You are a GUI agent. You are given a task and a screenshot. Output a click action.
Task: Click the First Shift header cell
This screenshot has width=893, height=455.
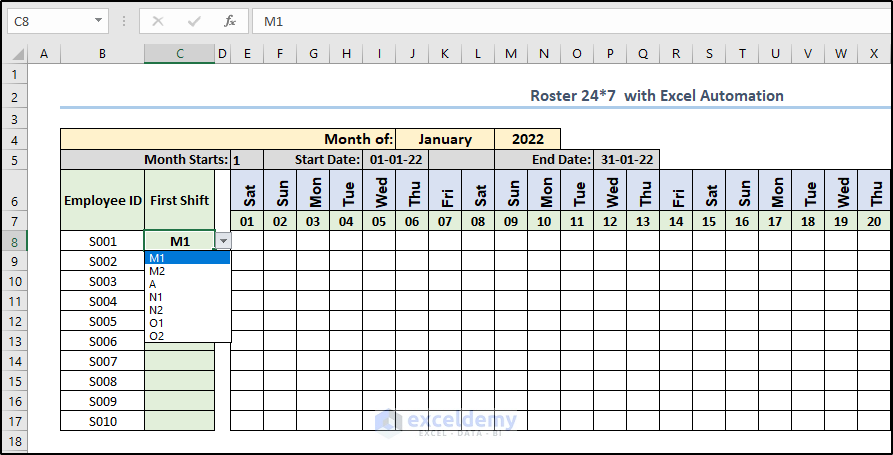tap(179, 200)
